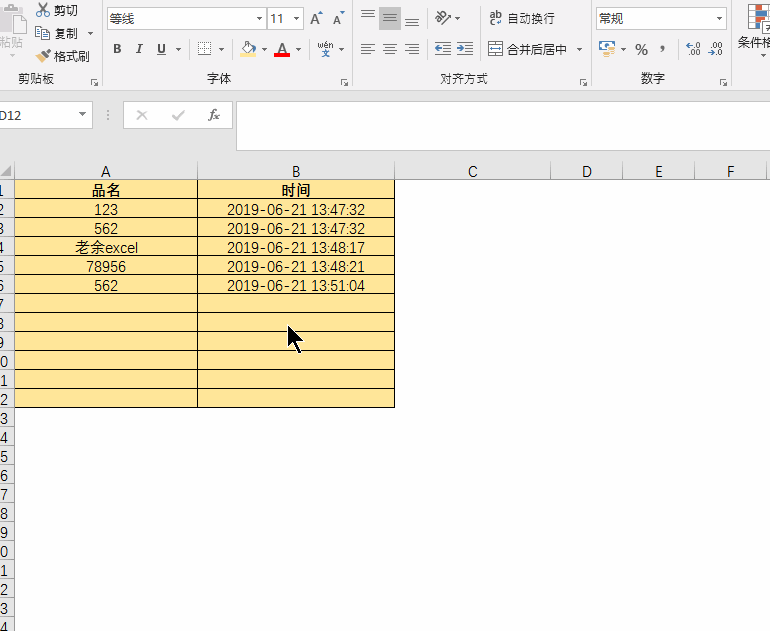Image resolution: width=770 pixels, height=631 pixels.
Task: Open alignment (对齐方式) dialog launcher
Action: click(x=583, y=82)
